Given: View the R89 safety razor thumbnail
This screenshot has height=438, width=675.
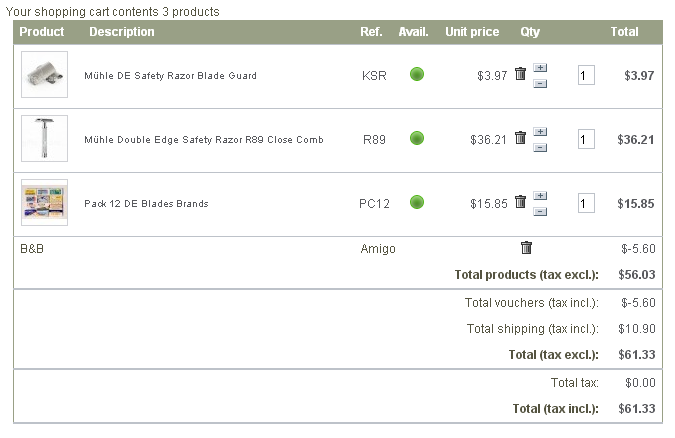Looking at the screenshot, I should tap(44, 138).
